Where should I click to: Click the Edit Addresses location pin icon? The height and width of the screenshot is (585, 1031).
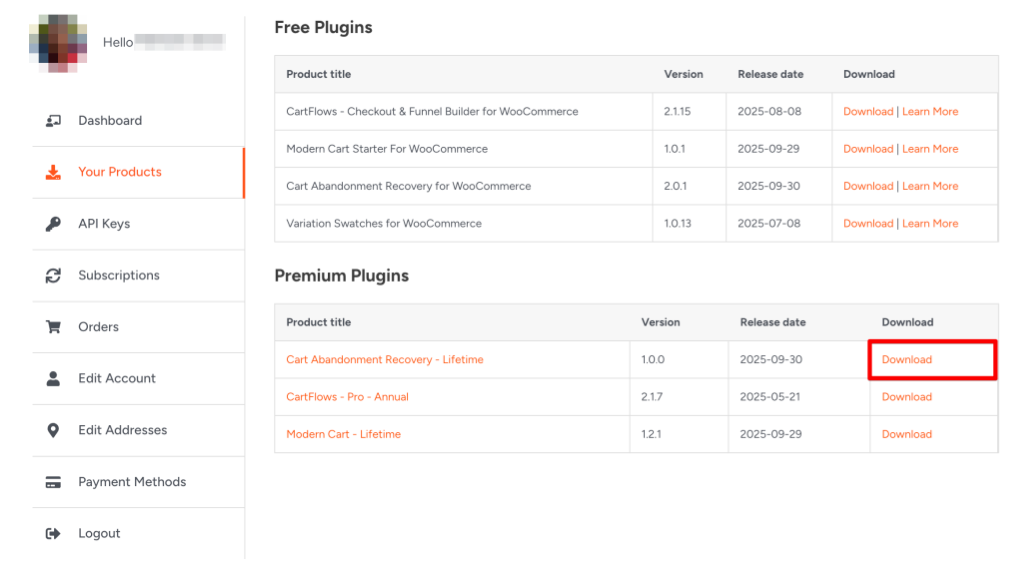coord(53,430)
